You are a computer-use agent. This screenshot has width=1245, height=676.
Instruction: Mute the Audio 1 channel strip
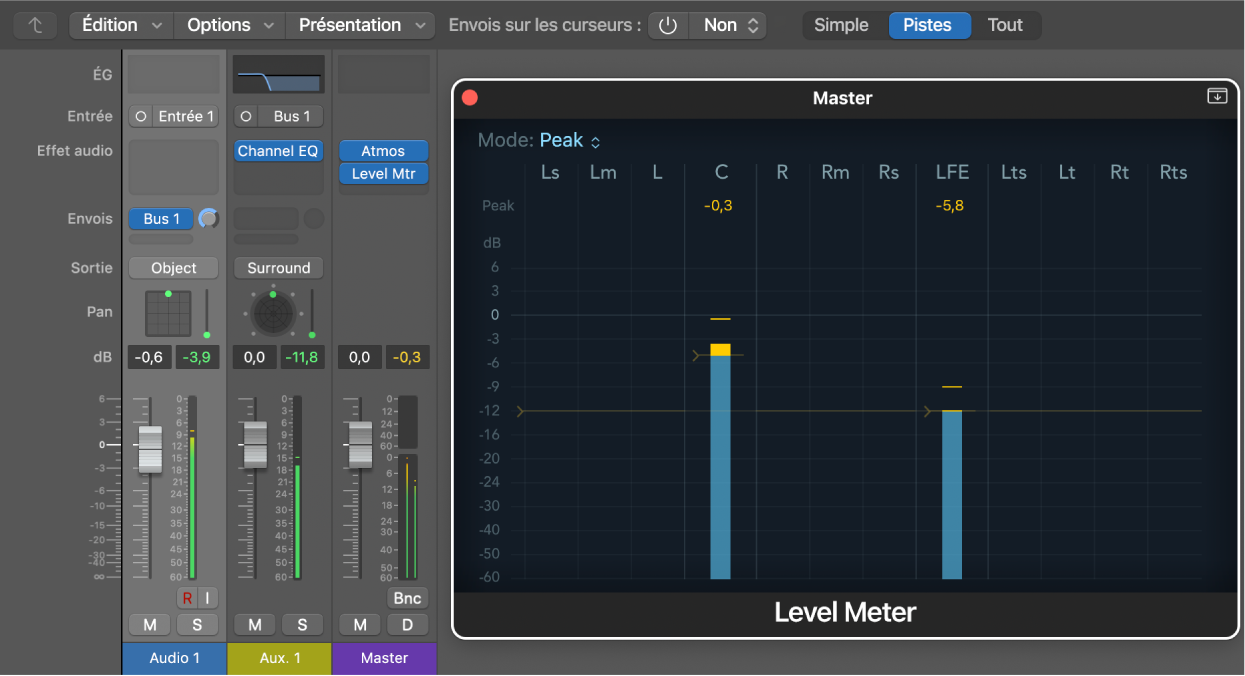click(x=150, y=625)
